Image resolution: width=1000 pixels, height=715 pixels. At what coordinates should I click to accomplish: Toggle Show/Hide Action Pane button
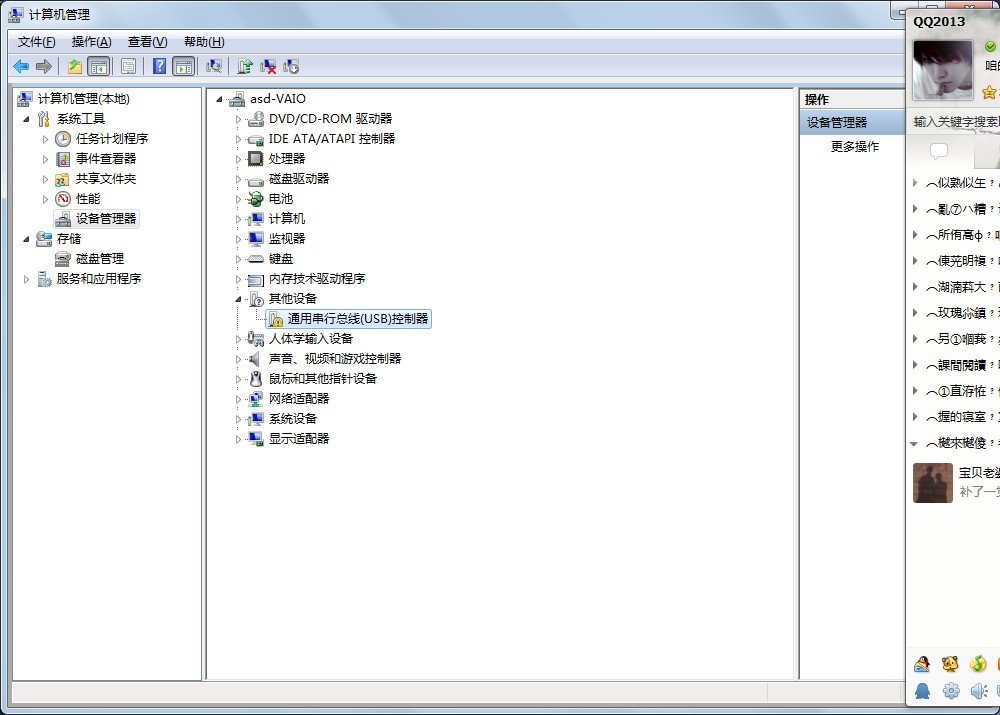(x=183, y=66)
